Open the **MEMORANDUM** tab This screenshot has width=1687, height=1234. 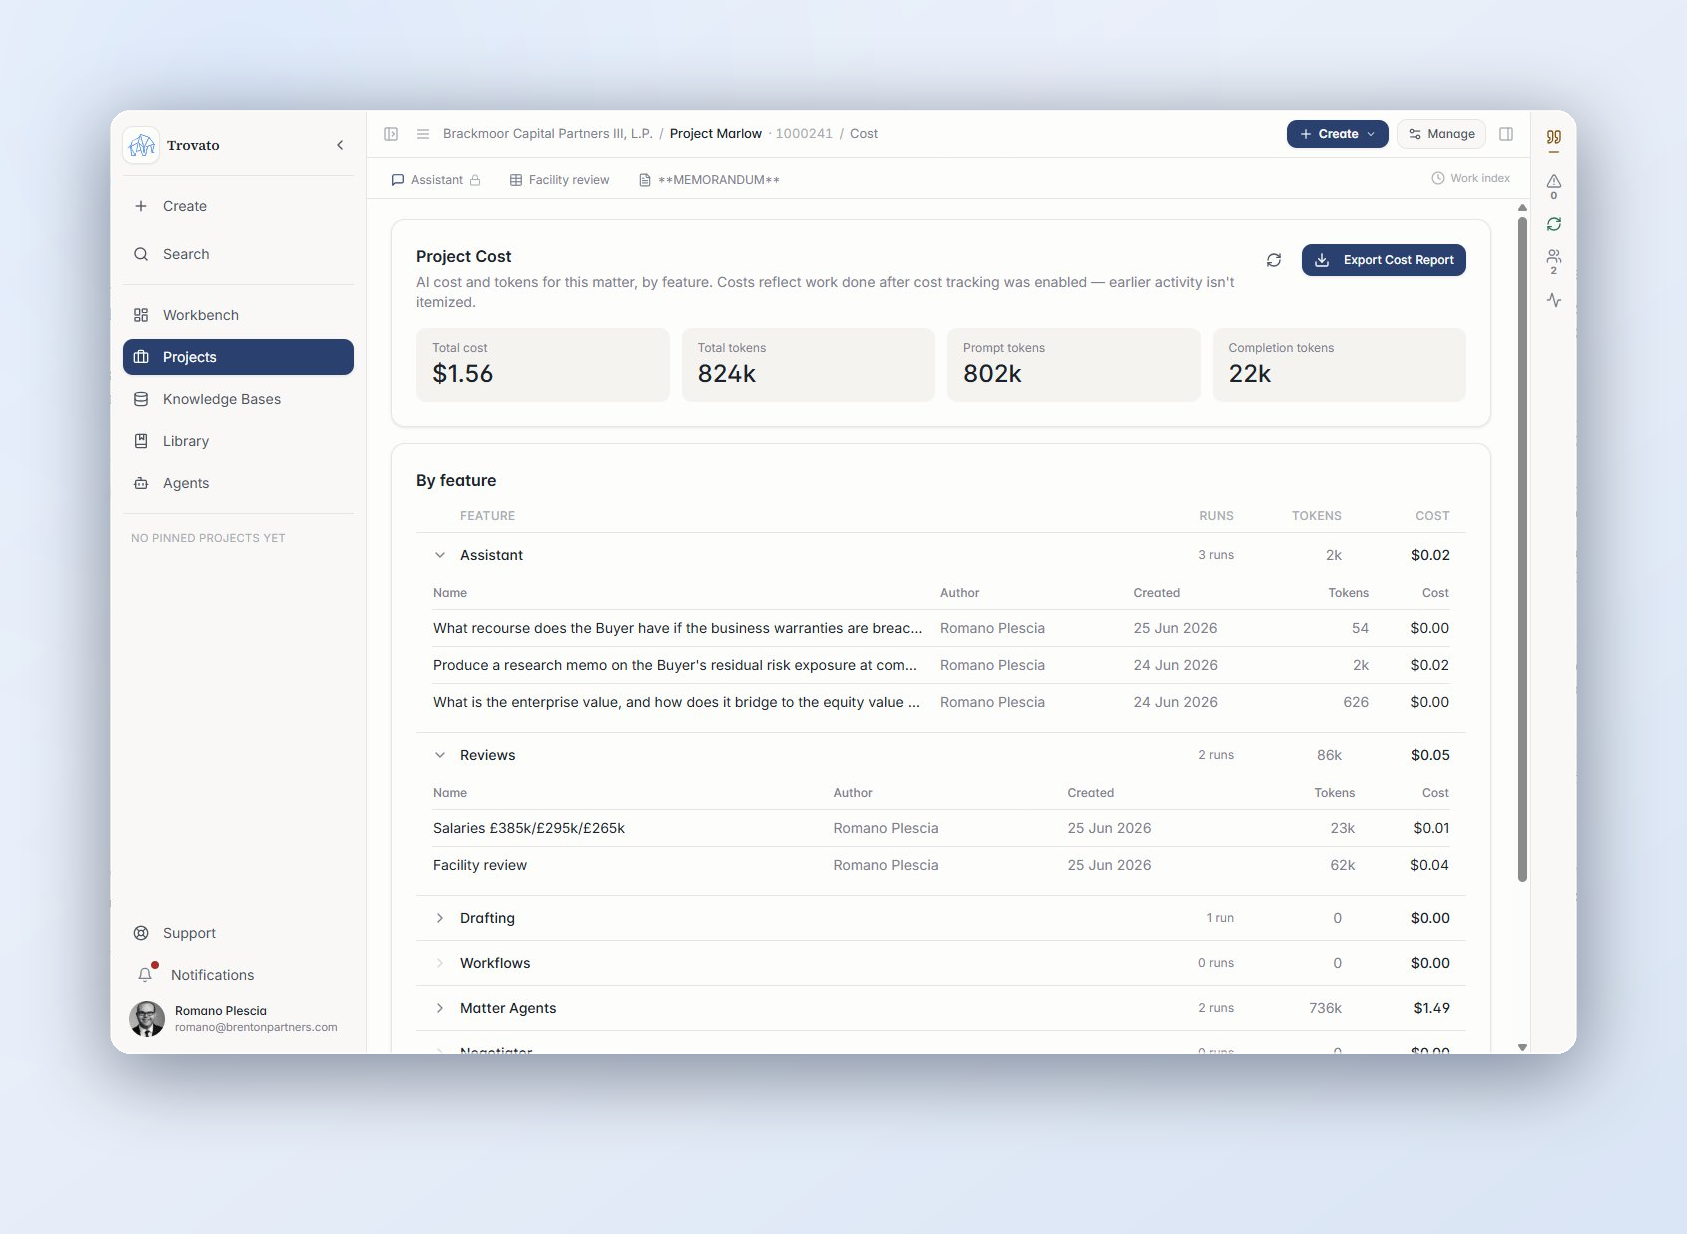[x=709, y=180]
